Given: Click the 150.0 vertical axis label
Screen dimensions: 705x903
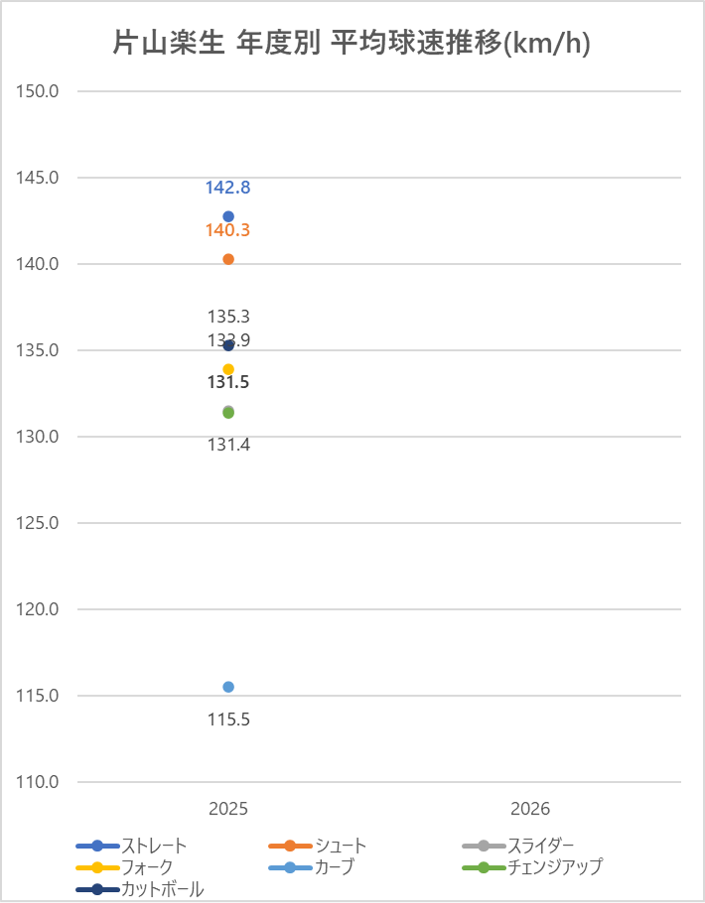Looking at the screenshot, I should (40, 92).
